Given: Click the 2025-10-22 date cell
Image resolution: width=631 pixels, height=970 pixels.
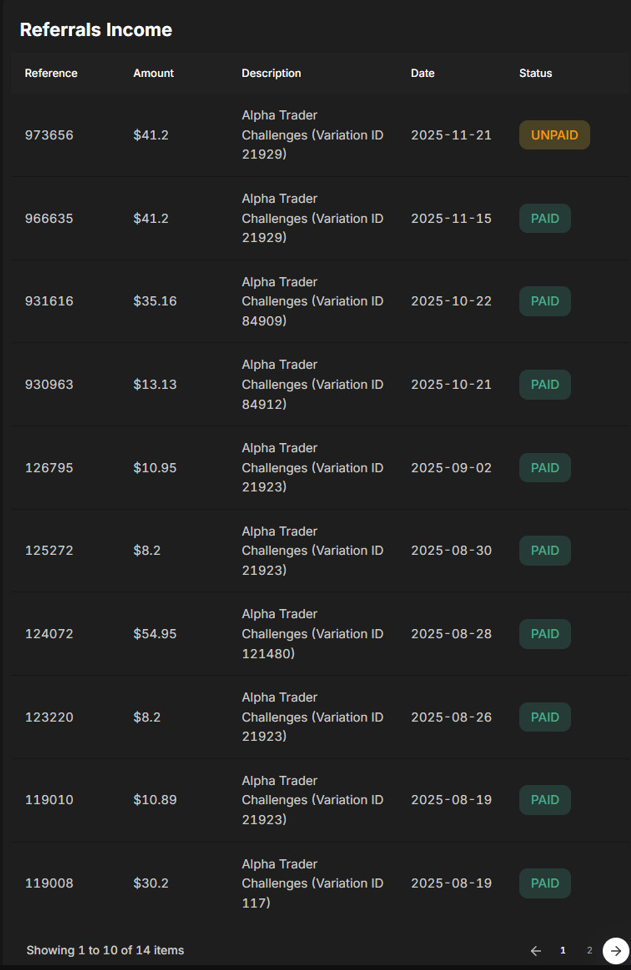Looking at the screenshot, I should pyautogui.click(x=451, y=301).
